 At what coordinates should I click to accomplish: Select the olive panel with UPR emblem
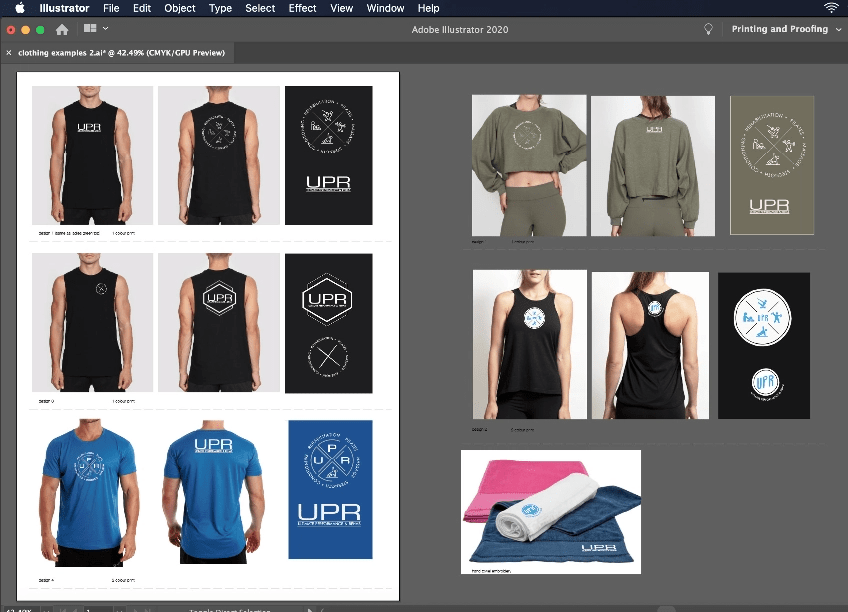click(x=772, y=165)
